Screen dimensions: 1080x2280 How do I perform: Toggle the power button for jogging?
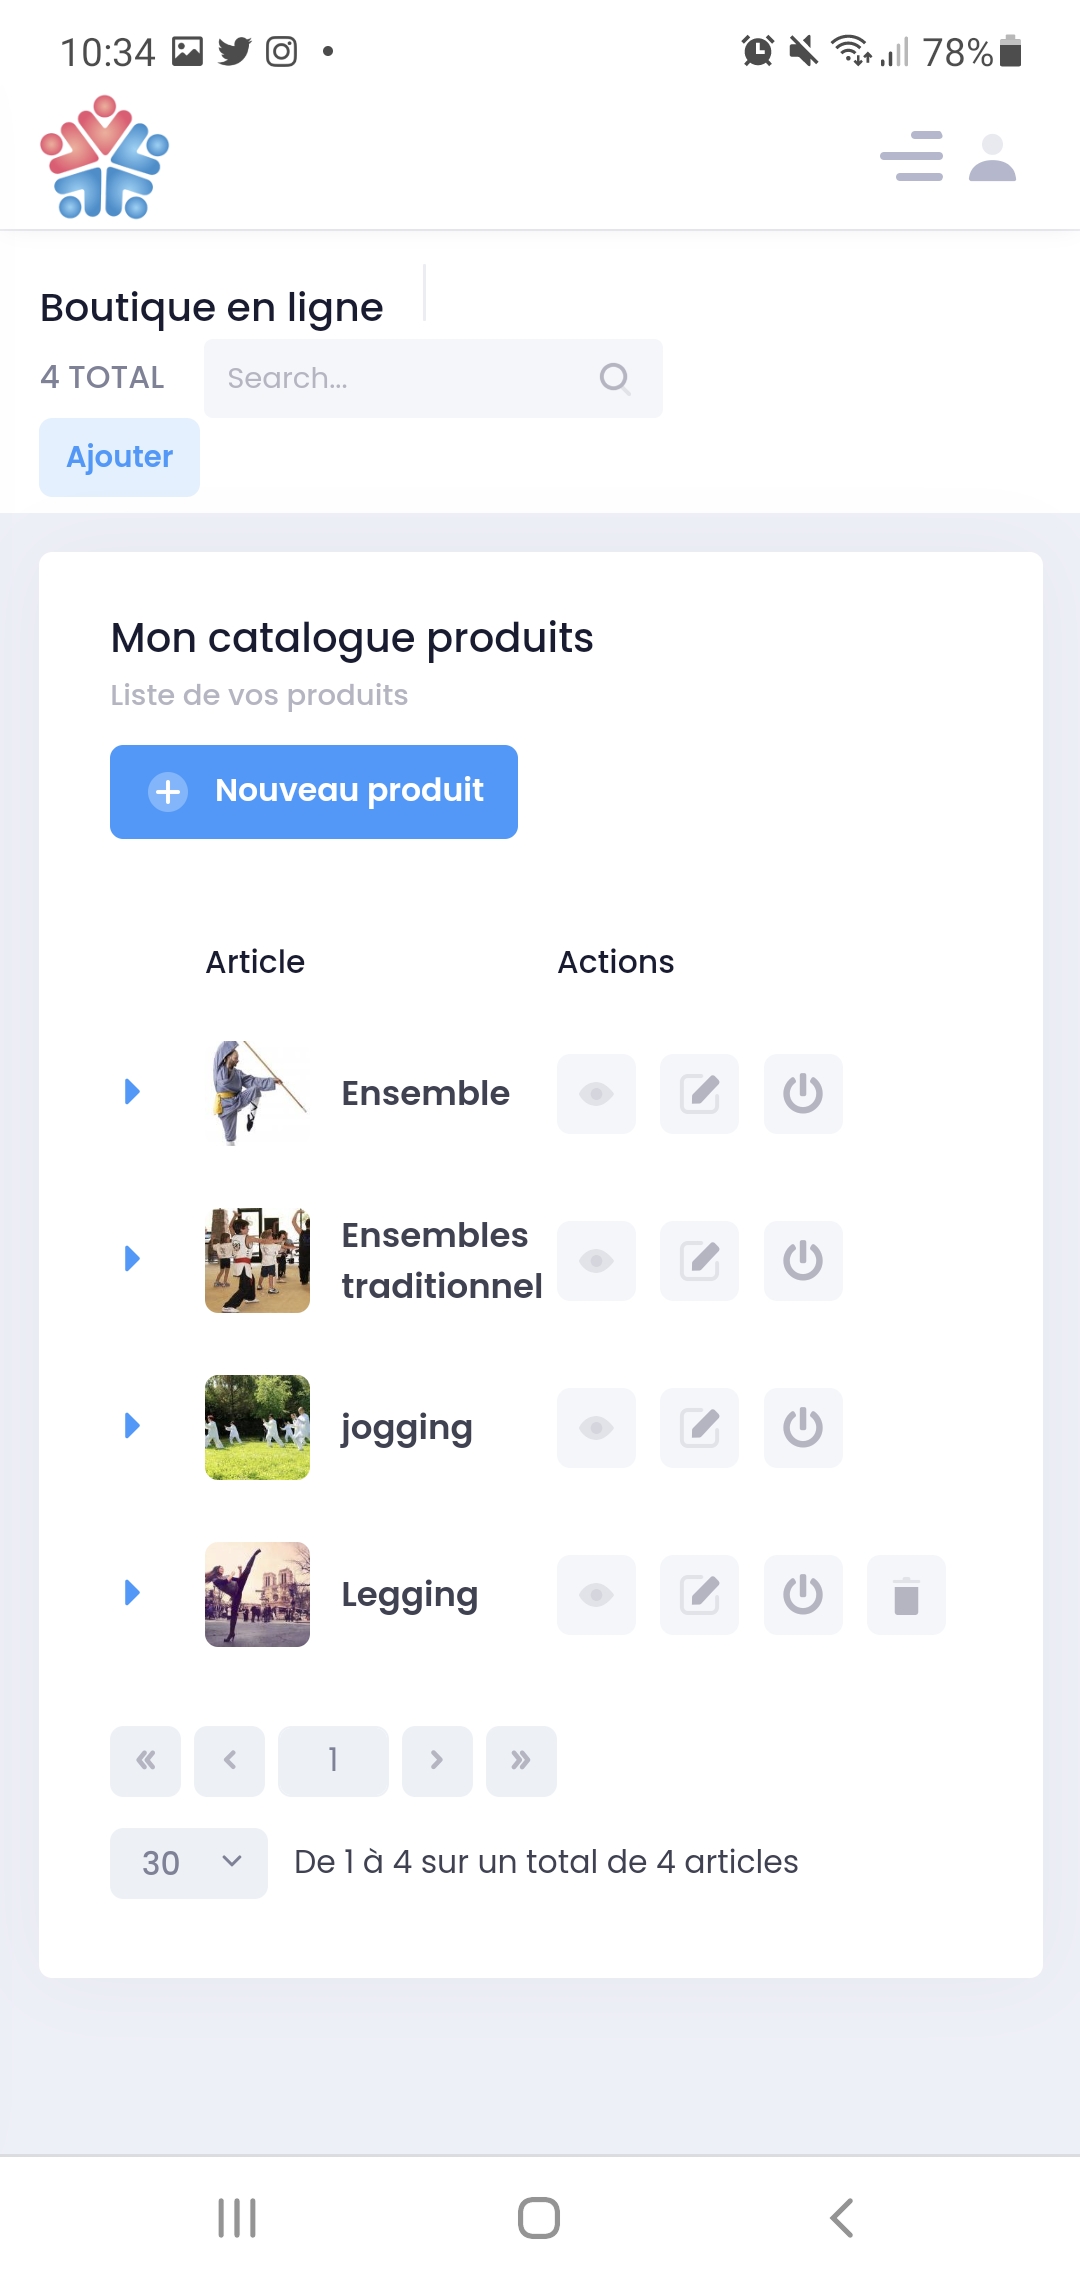pos(803,1427)
